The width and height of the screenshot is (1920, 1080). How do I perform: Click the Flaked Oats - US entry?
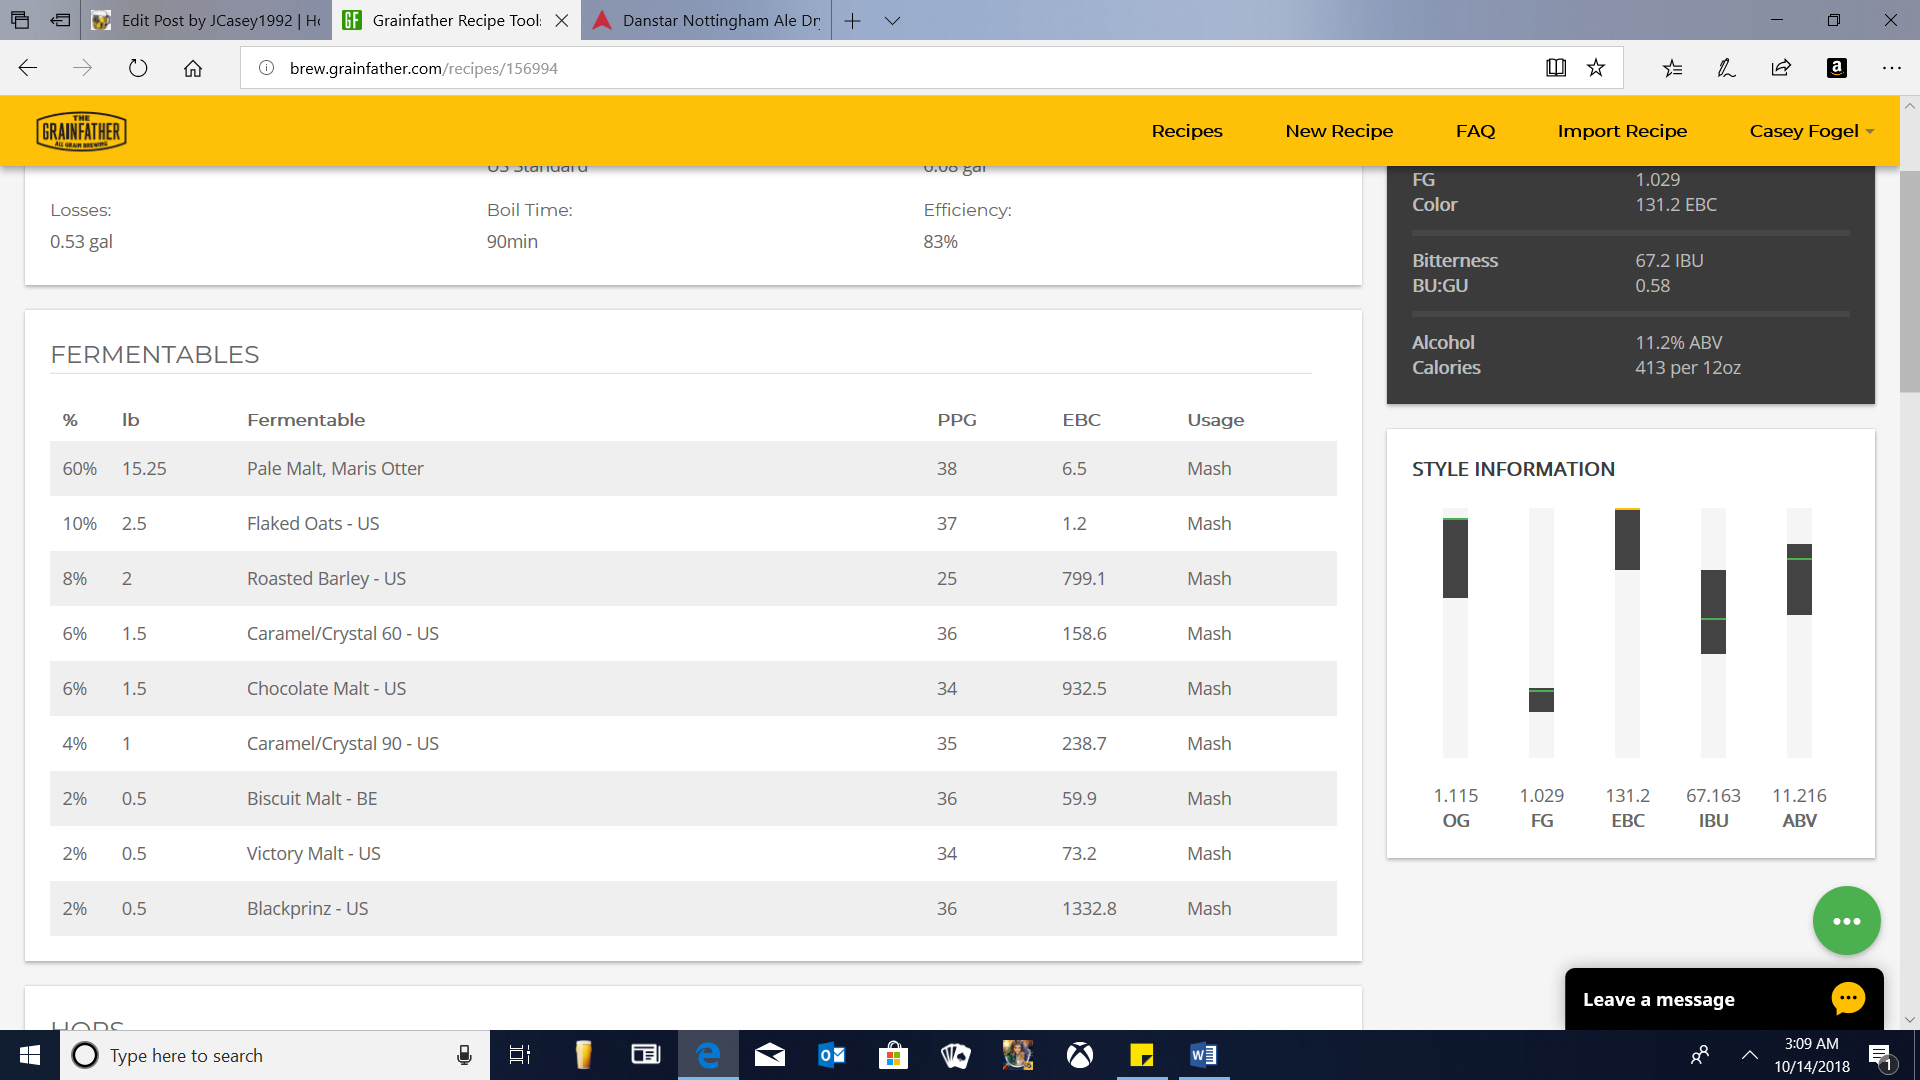tap(313, 523)
